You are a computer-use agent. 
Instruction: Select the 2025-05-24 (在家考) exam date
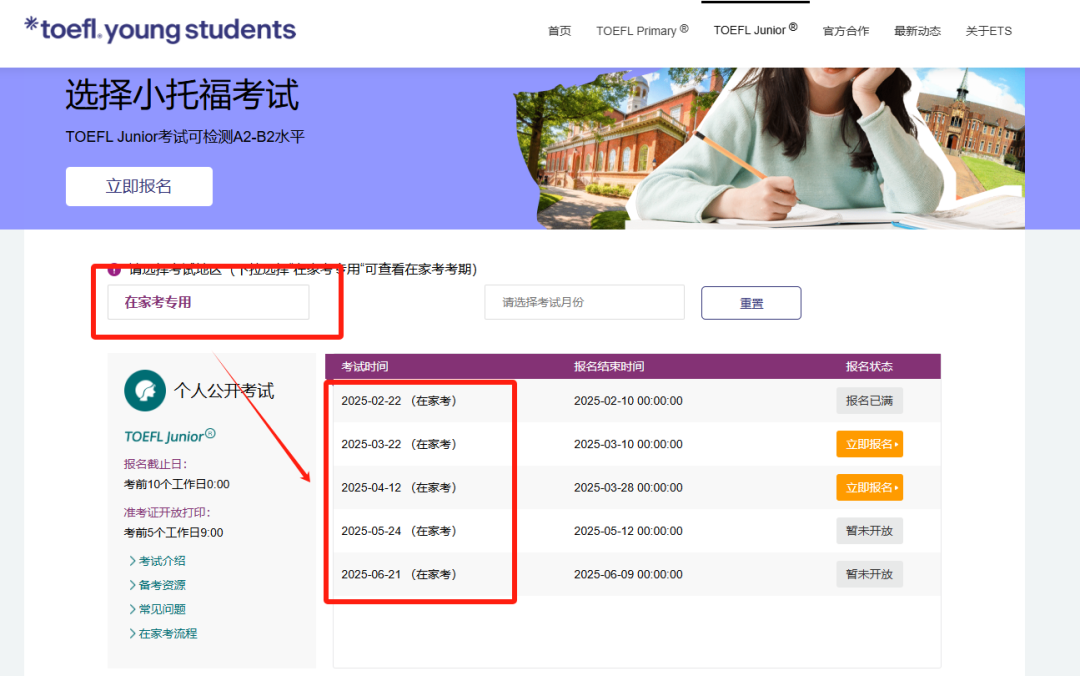pyautogui.click(x=399, y=531)
